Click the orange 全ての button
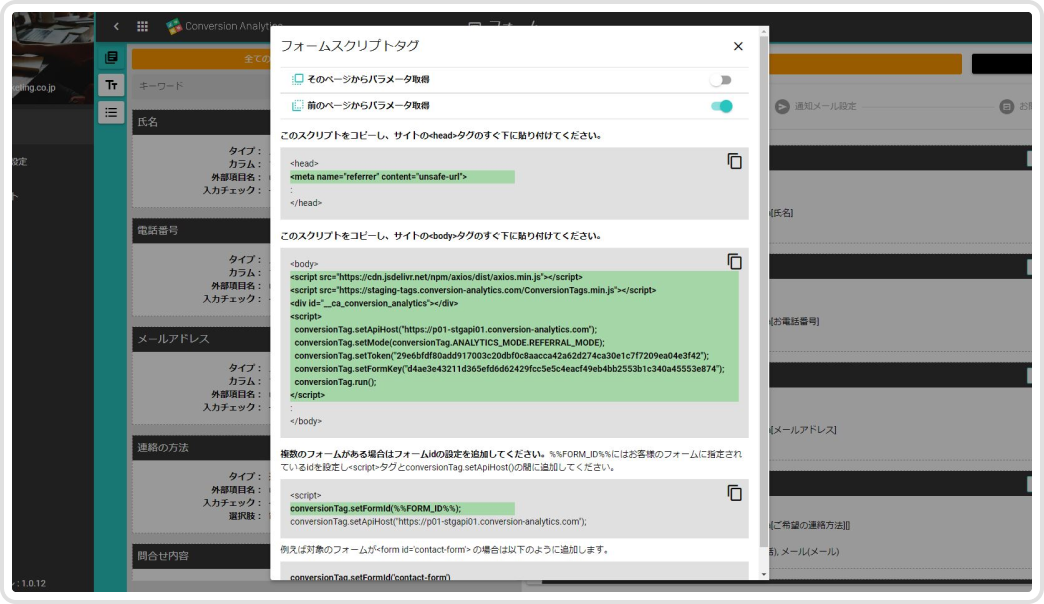This screenshot has width=1044, height=604. pos(200,60)
